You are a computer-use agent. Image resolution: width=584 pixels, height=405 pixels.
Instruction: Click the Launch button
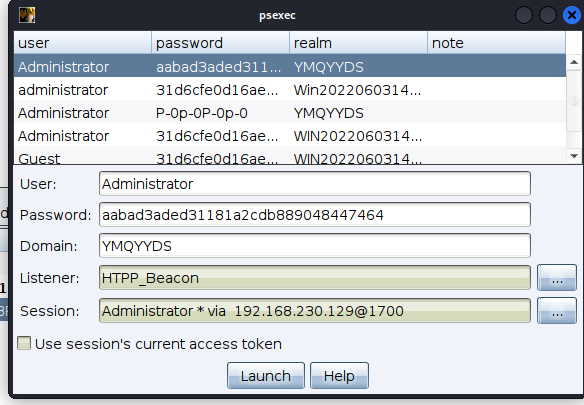tap(266, 376)
